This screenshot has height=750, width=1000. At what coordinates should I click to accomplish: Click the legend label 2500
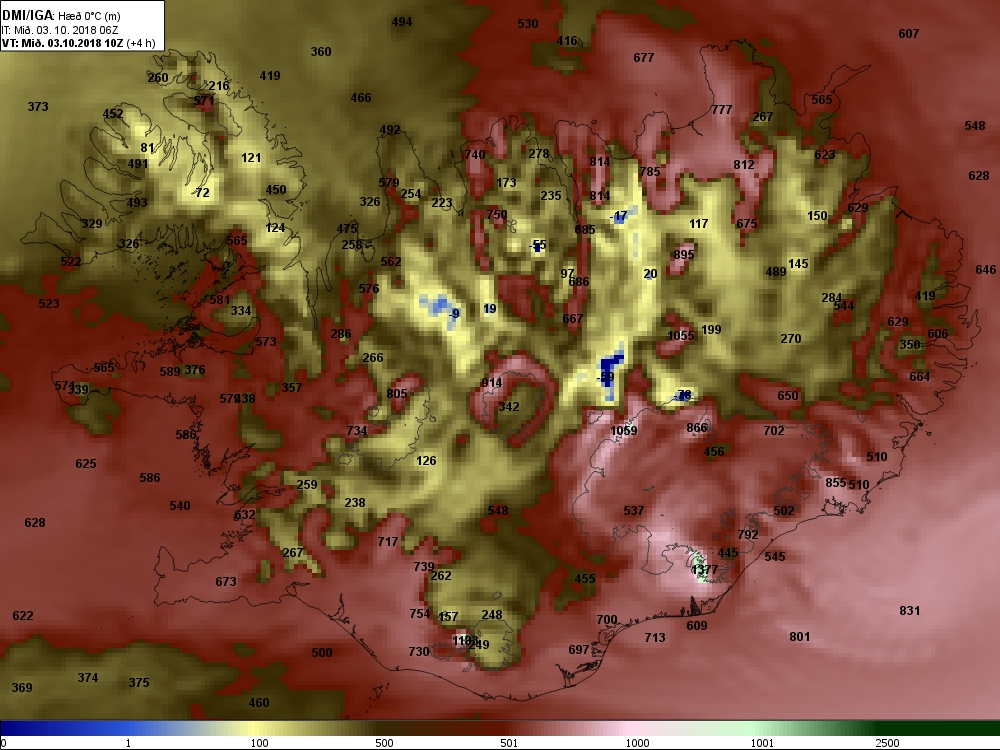(x=887, y=743)
